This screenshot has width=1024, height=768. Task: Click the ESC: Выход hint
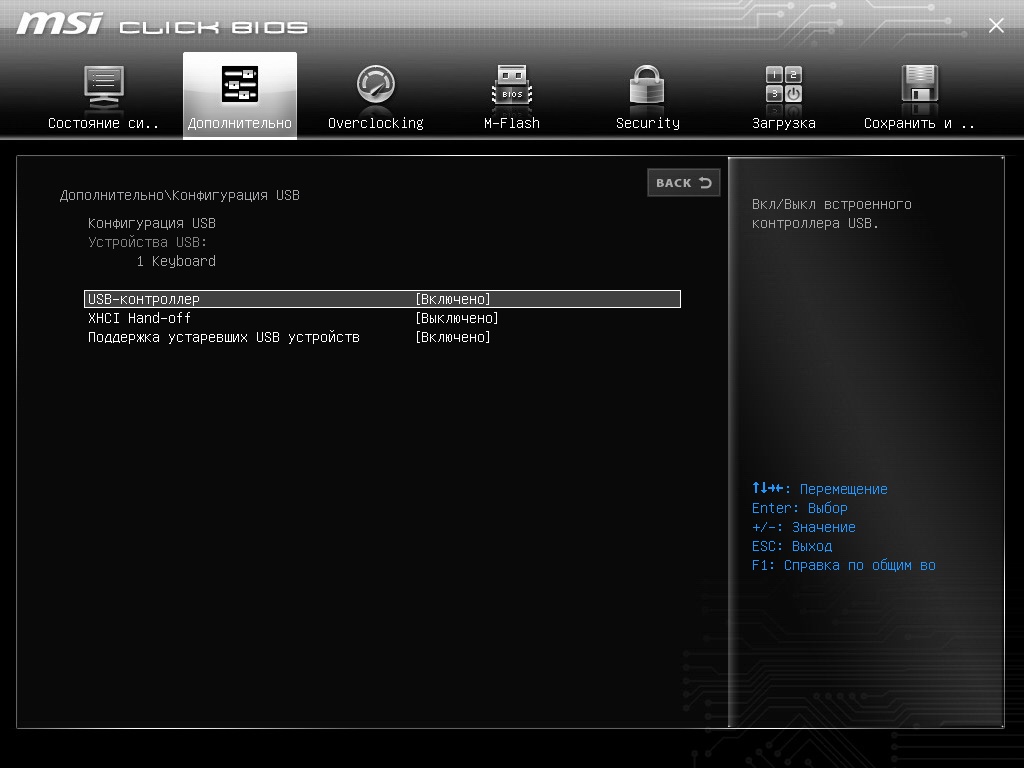click(x=792, y=546)
